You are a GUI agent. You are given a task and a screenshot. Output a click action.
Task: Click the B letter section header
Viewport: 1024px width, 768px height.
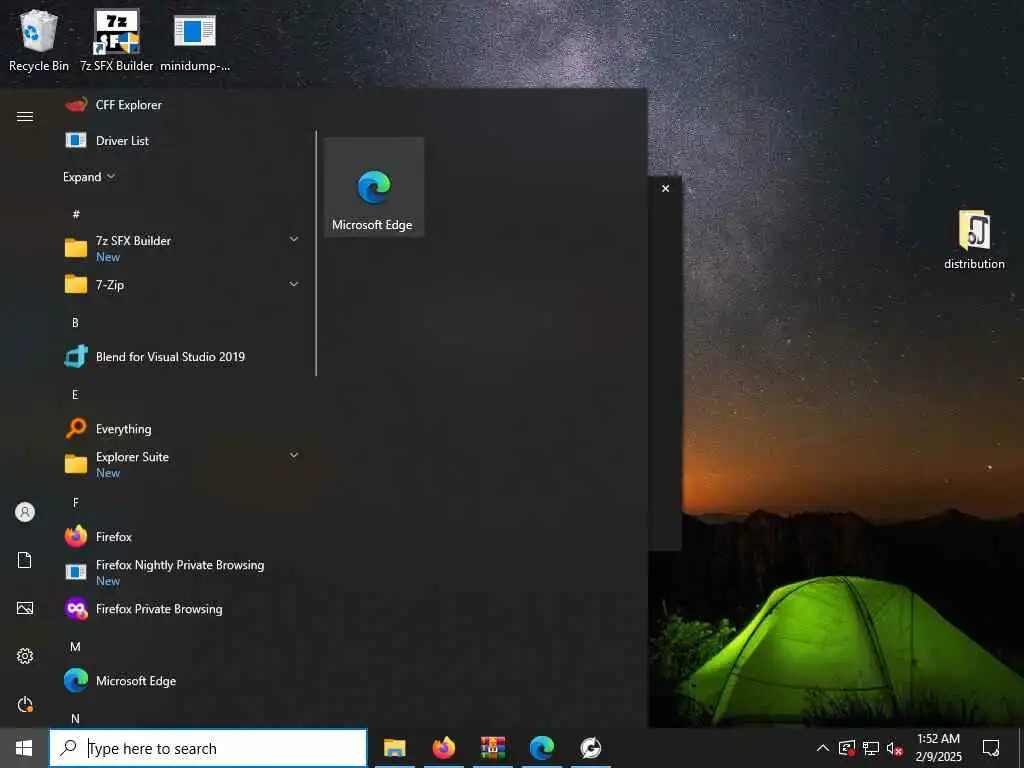pos(75,323)
